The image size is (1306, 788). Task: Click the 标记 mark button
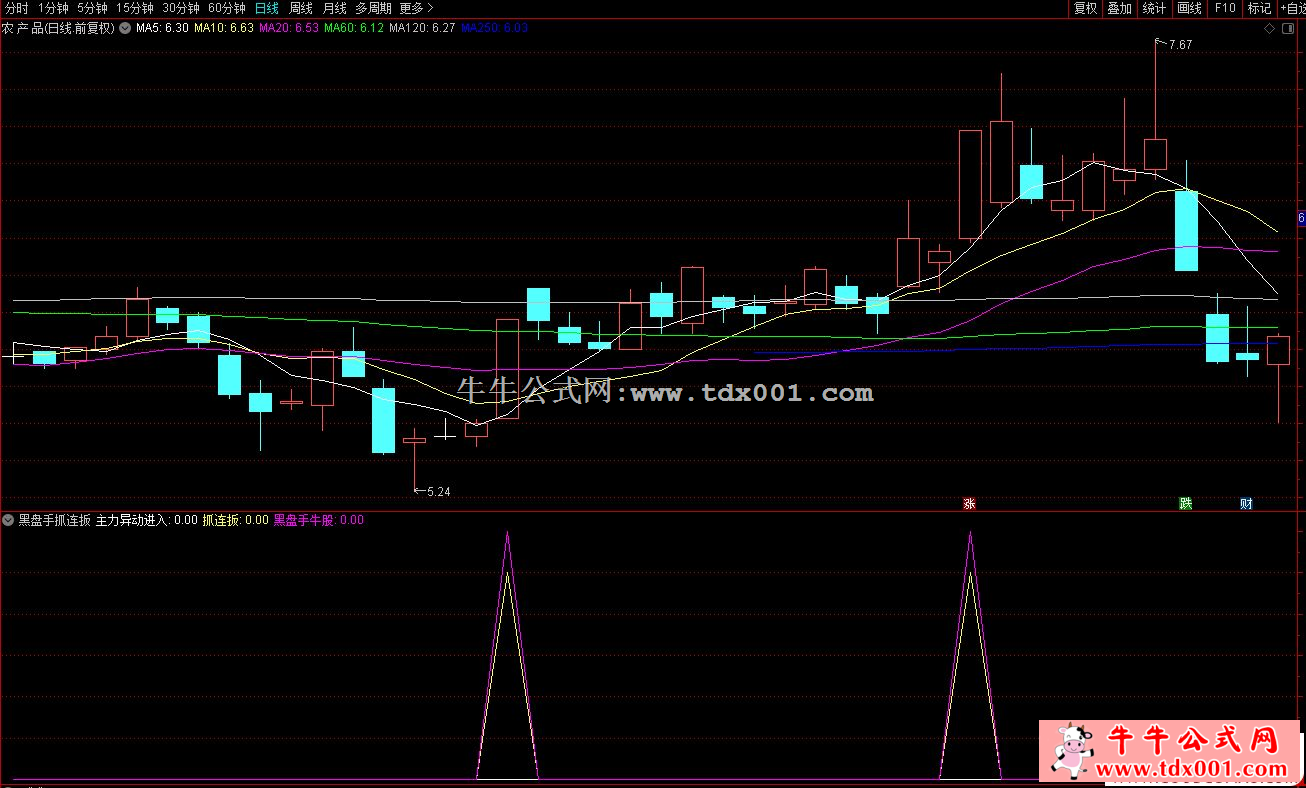[x=1259, y=8]
